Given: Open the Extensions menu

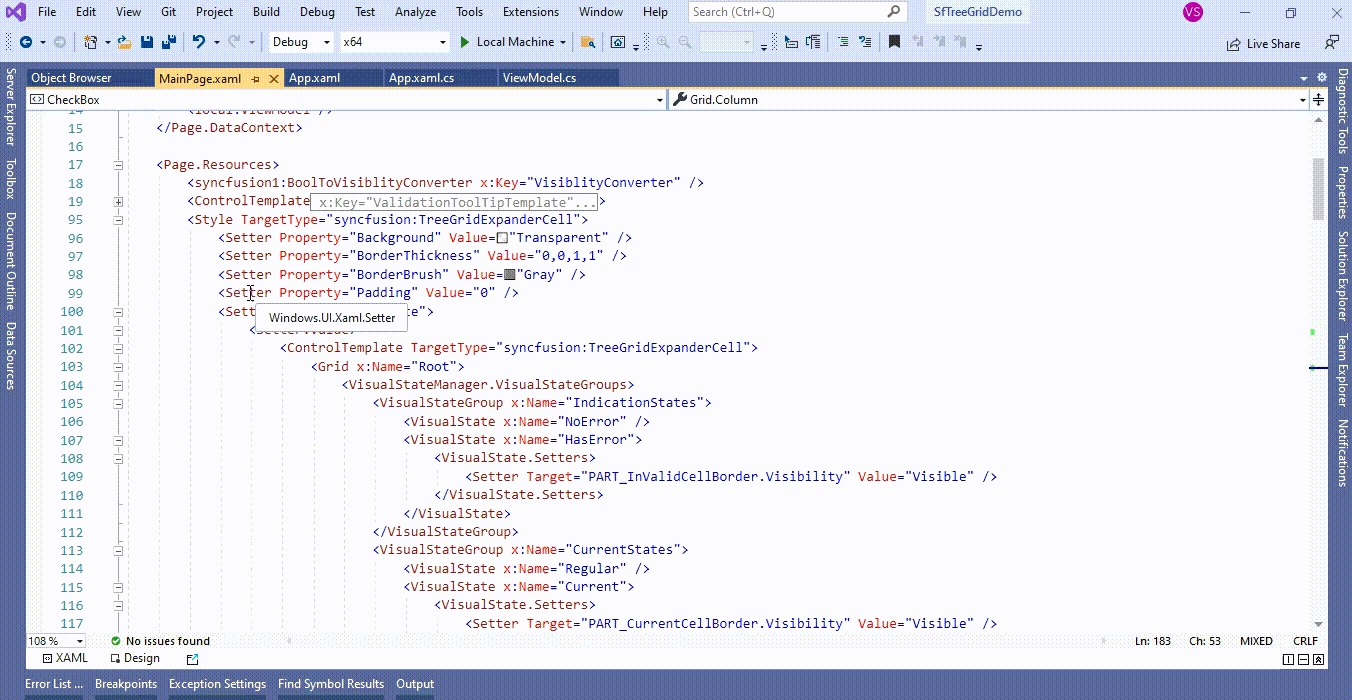Looking at the screenshot, I should (531, 12).
